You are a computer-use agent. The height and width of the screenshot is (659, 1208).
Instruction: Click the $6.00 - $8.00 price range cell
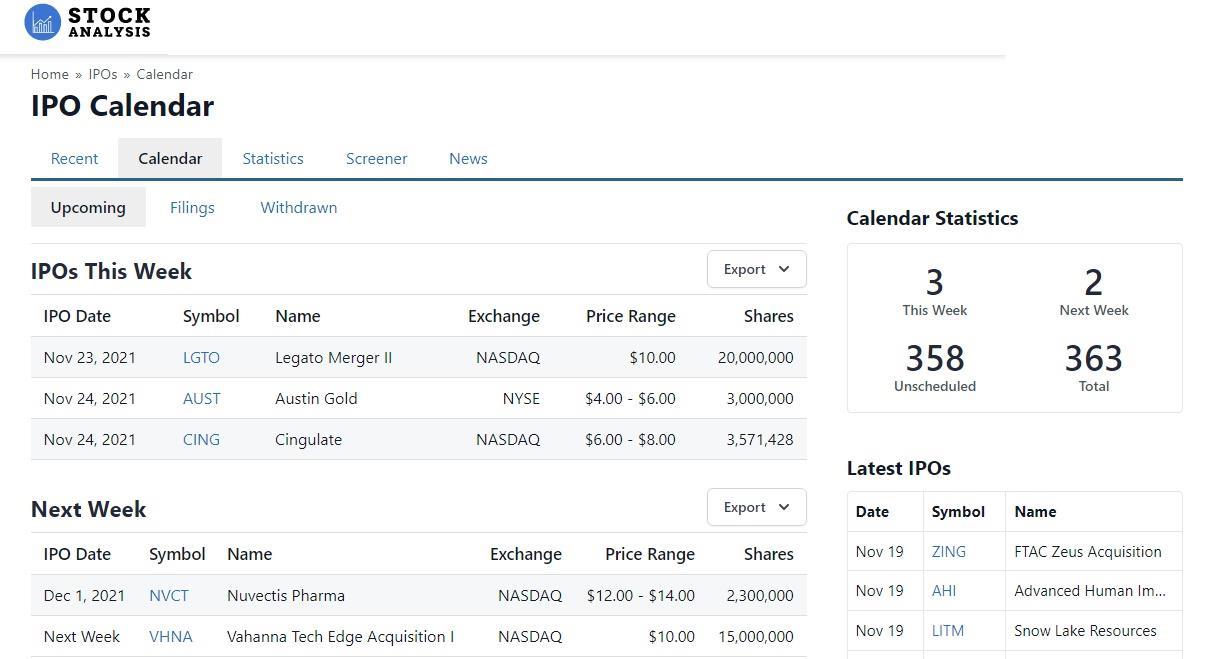point(630,439)
